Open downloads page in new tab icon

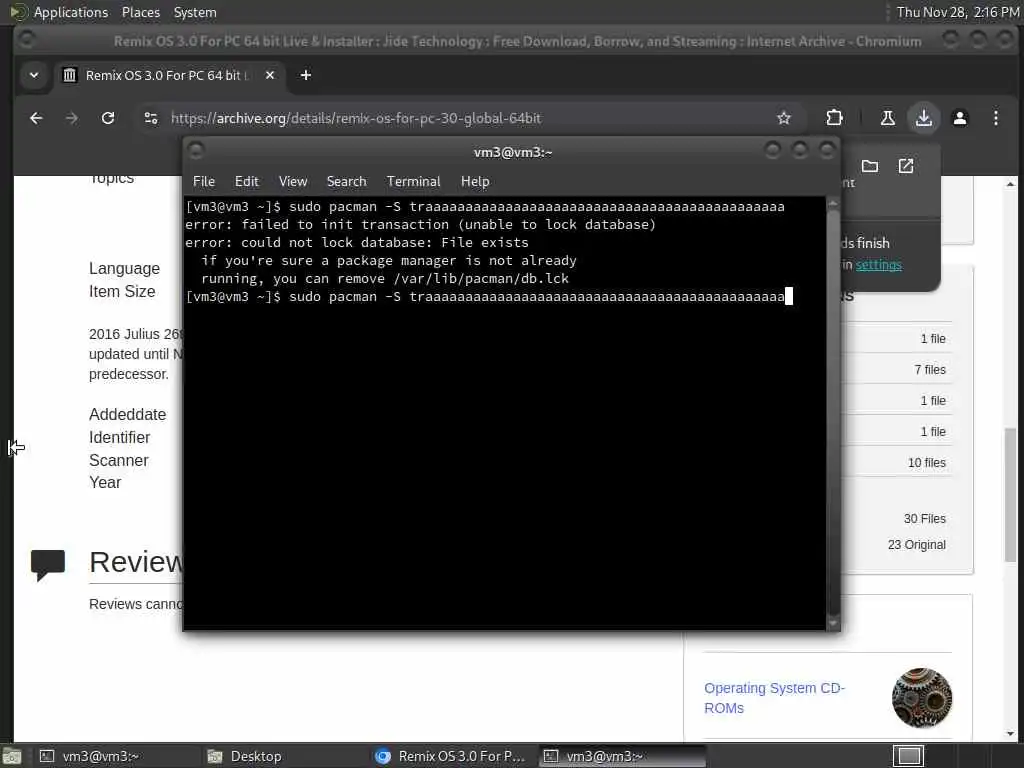click(x=906, y=167)
